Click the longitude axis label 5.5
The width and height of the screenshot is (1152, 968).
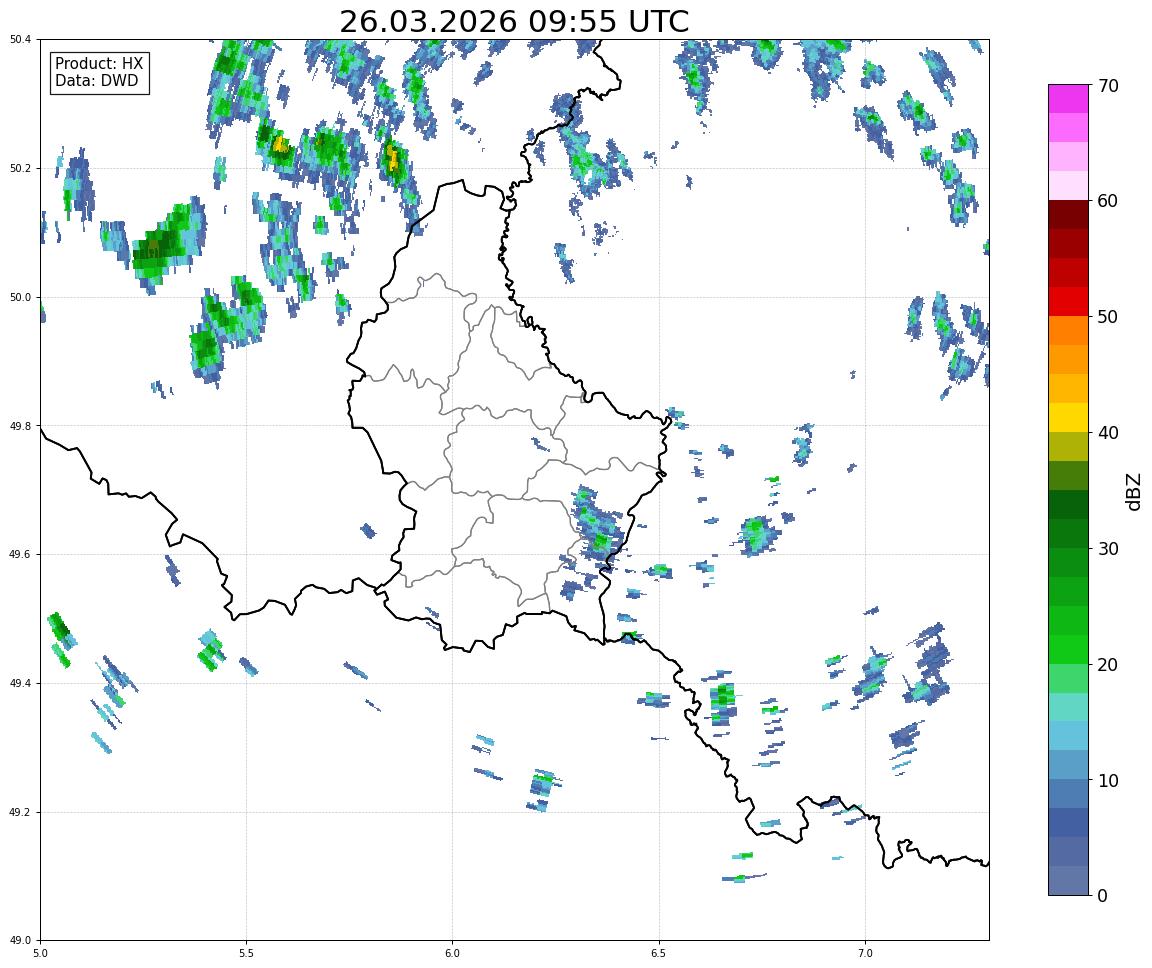click(246, 953)
